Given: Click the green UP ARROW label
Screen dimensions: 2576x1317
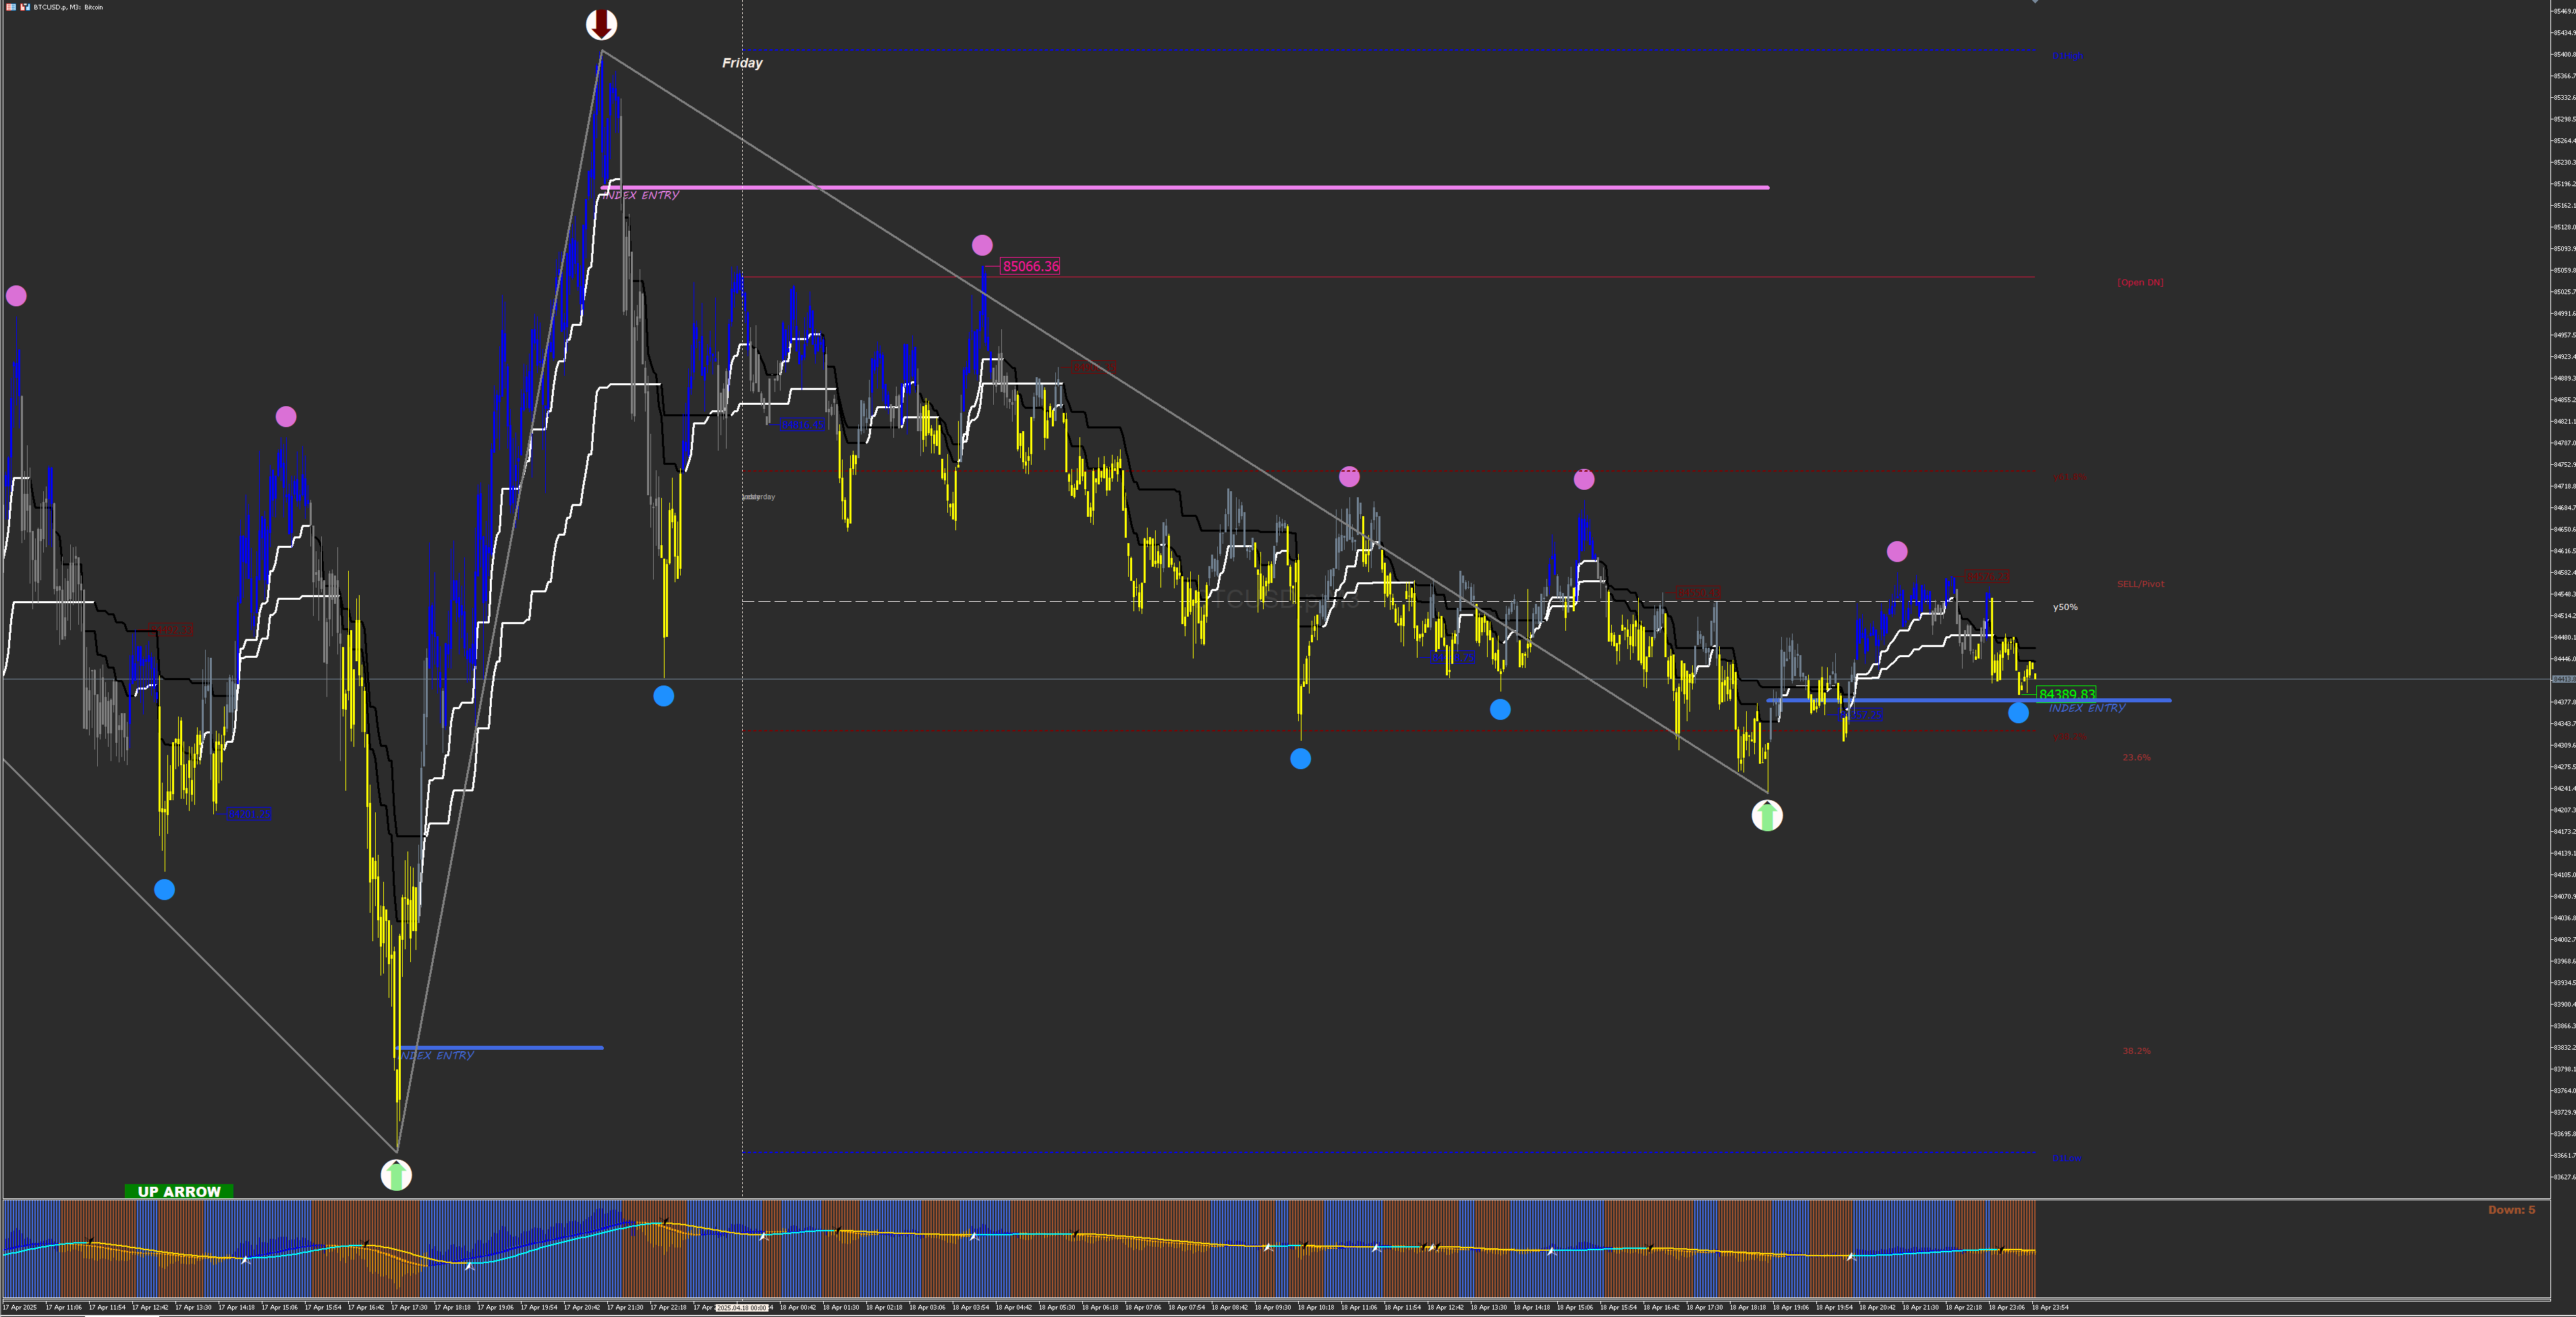Looking at the screenshot, I should (179, 1191).
